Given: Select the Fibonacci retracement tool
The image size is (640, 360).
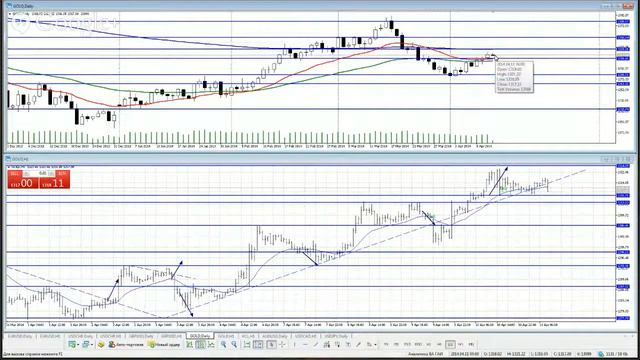Looking at the screenshot, I should (338, 344).
